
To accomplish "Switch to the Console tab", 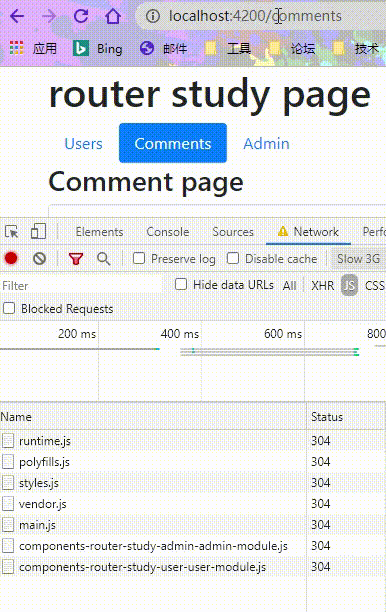I will pos(168,232).
